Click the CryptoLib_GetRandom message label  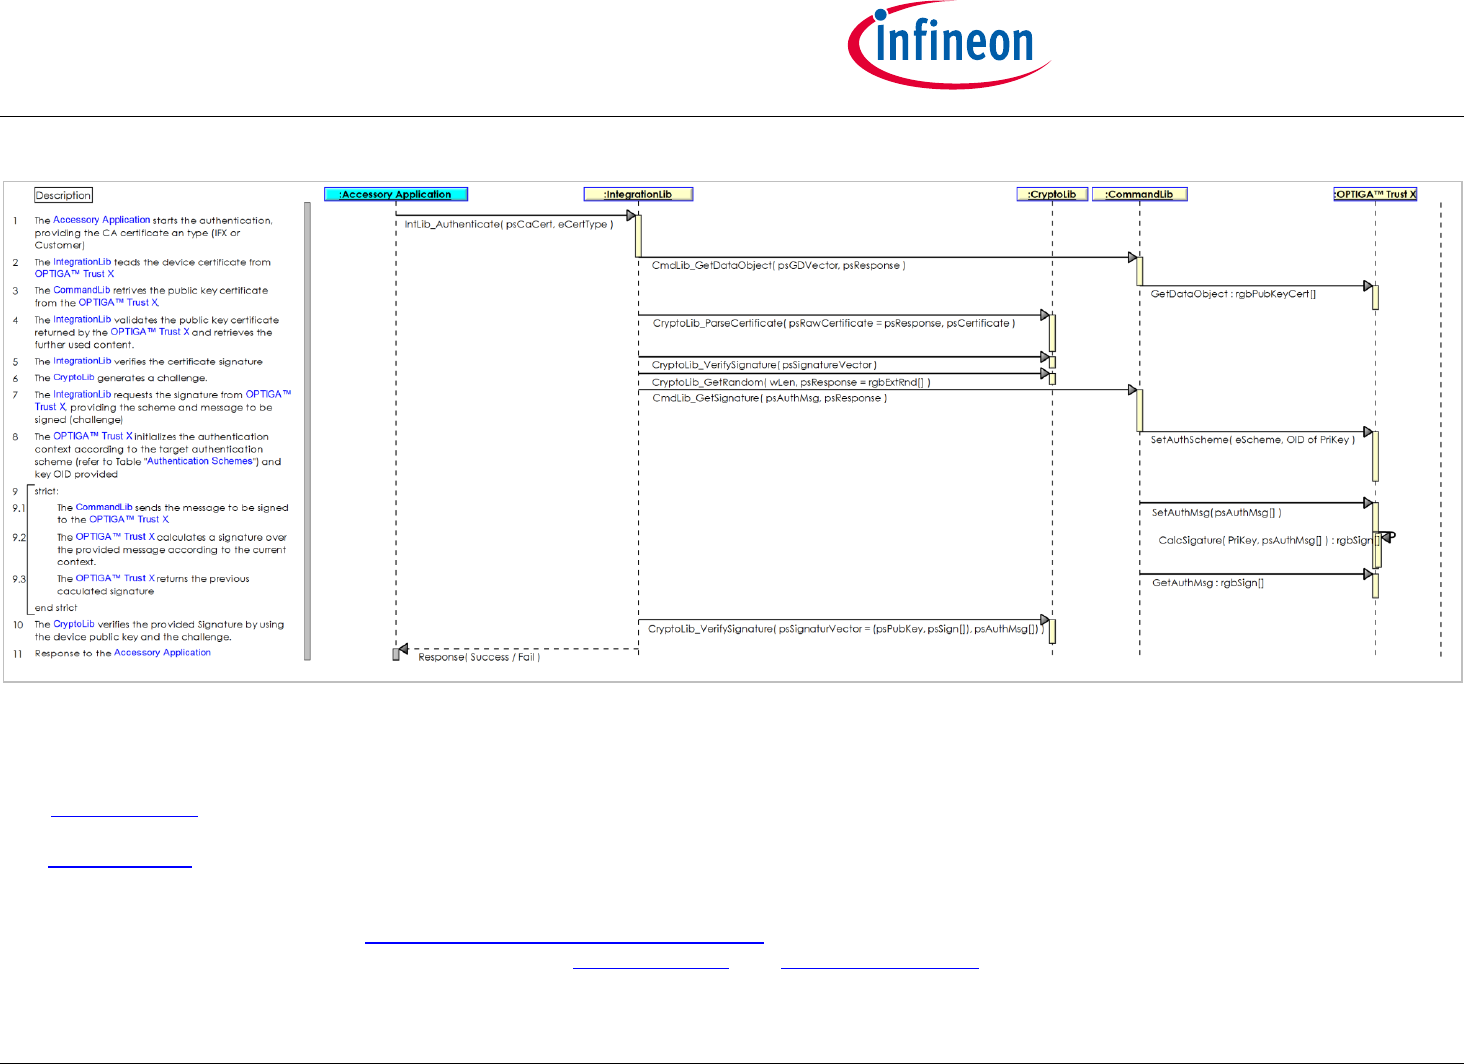[x=791, y=382]
